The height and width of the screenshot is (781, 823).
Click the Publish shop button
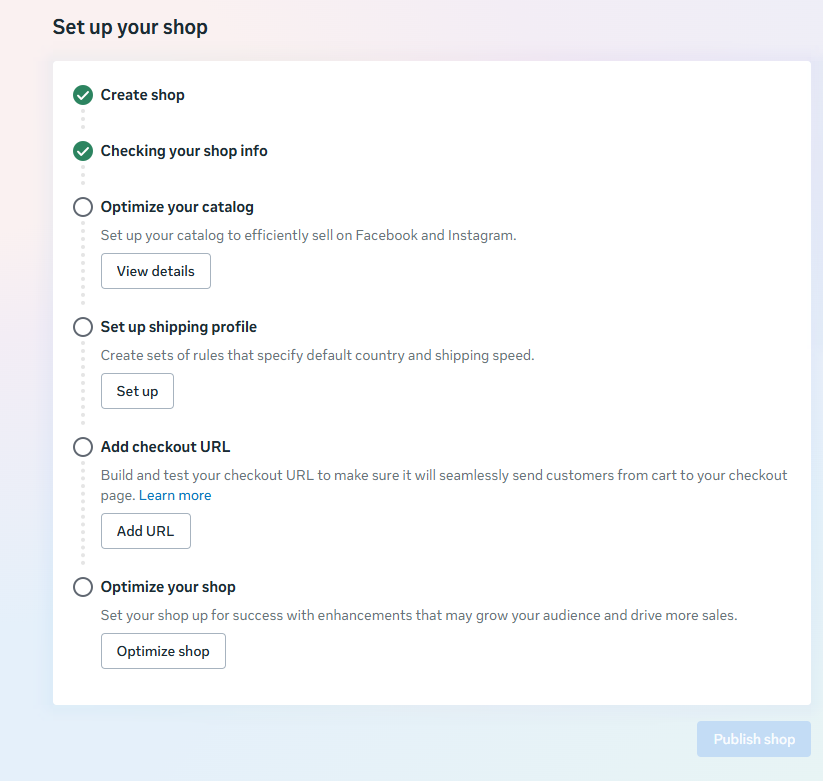(x=754, y=739)
